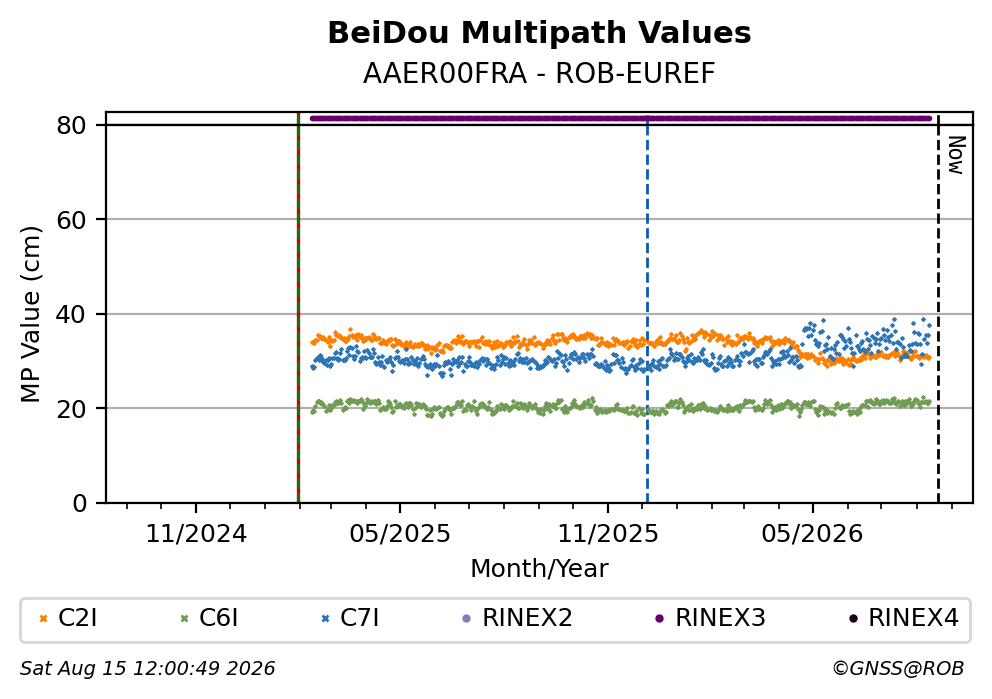Click the C2I orange legend marker
Screen dimensions: 992x699
pos(44,619)
